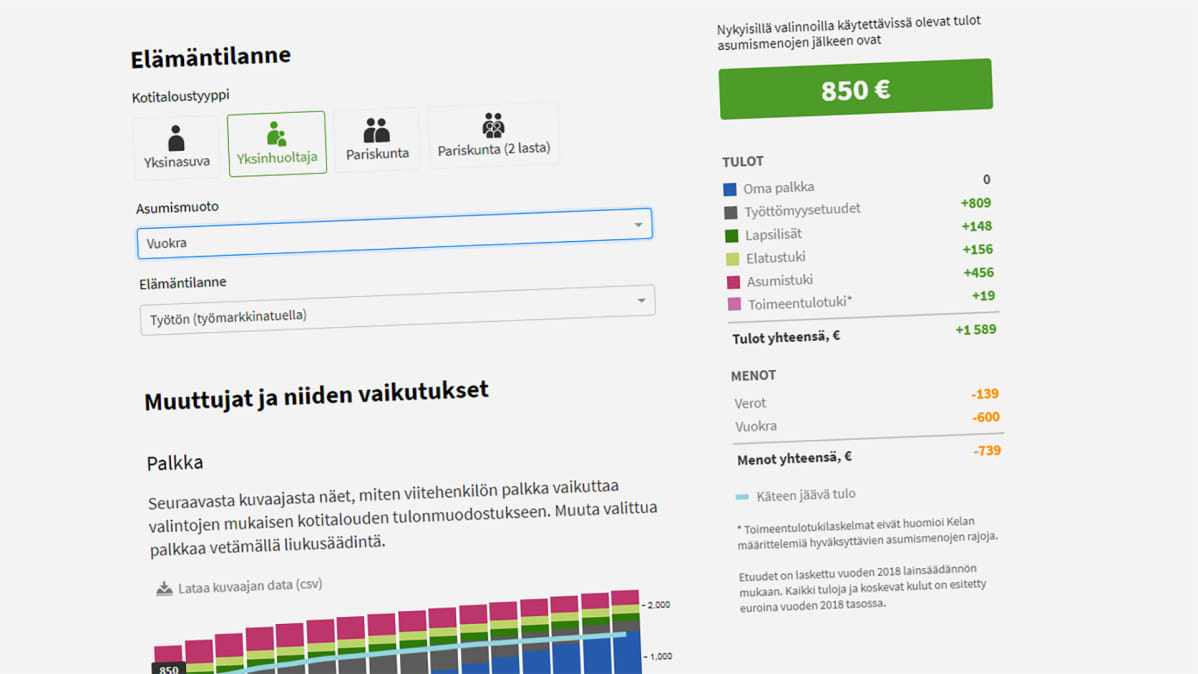Image resolution: width=1198 pixels, height=674 pixels.
Task: Click the gray Työttömyysetuudet legend swatch
Action: pyautogui.click(x=730, y=212)
